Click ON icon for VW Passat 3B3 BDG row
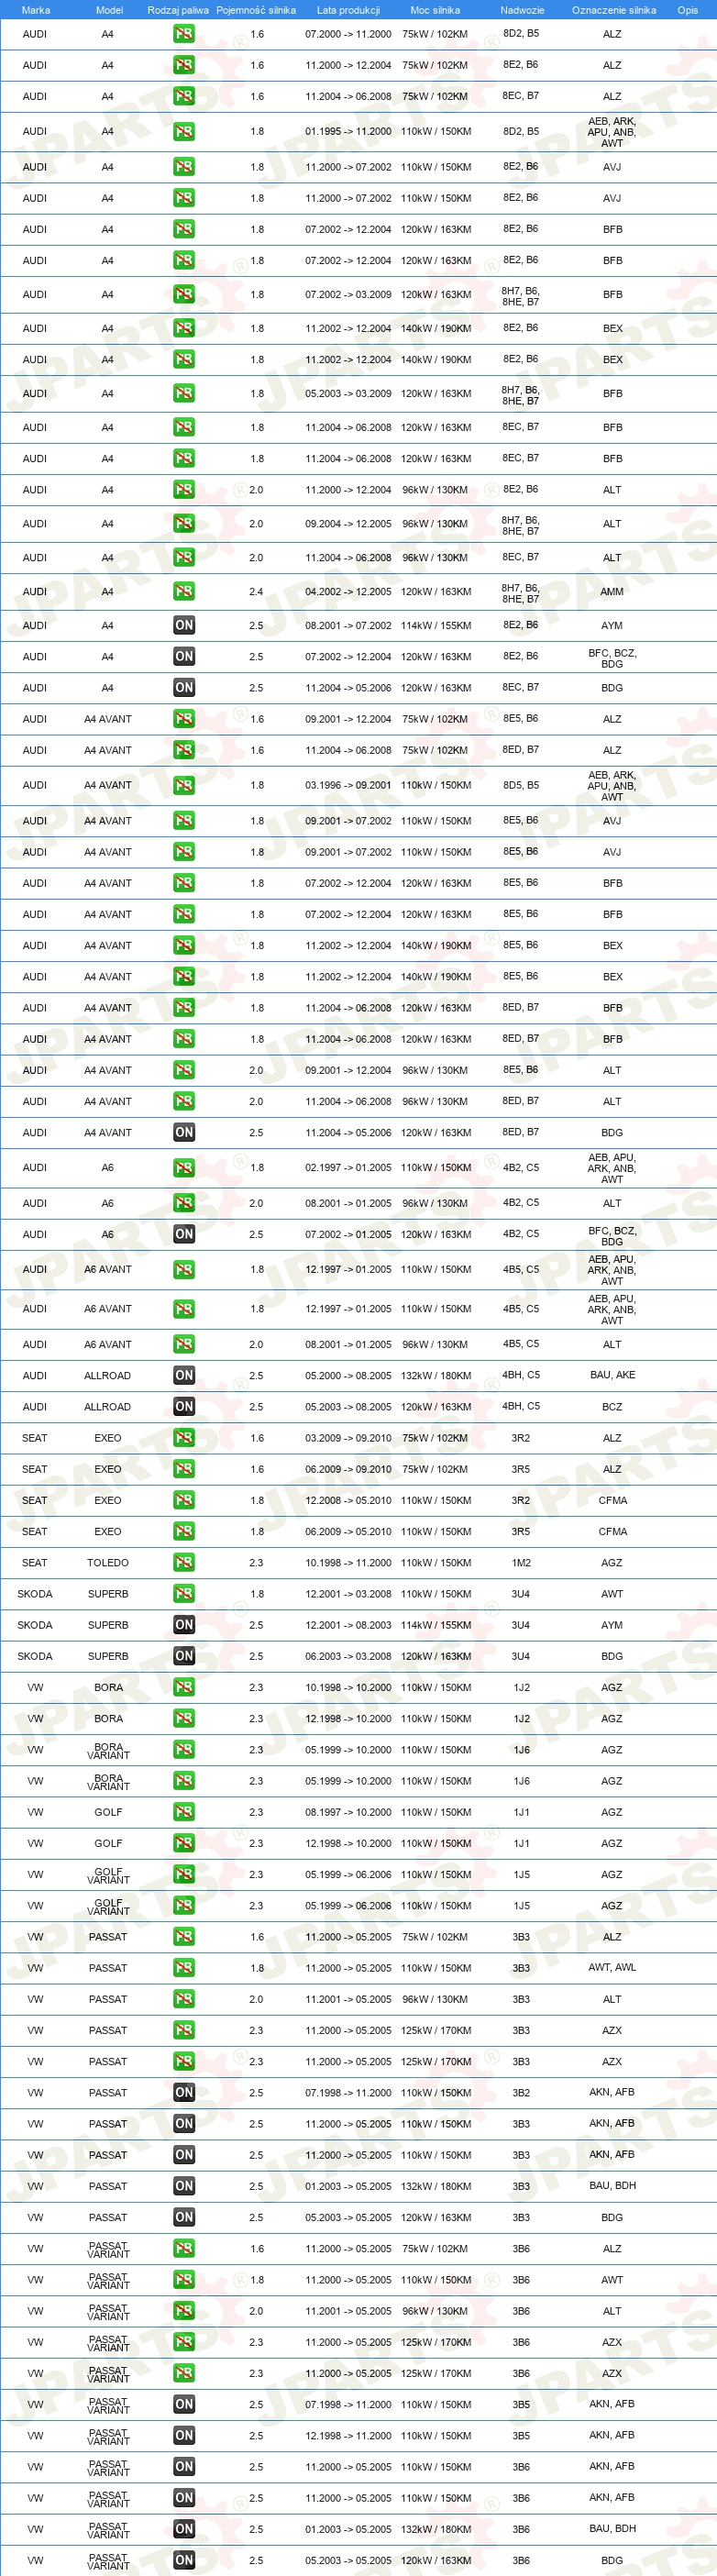This screenshot has width=717, height=2576. click(184, 2217)
